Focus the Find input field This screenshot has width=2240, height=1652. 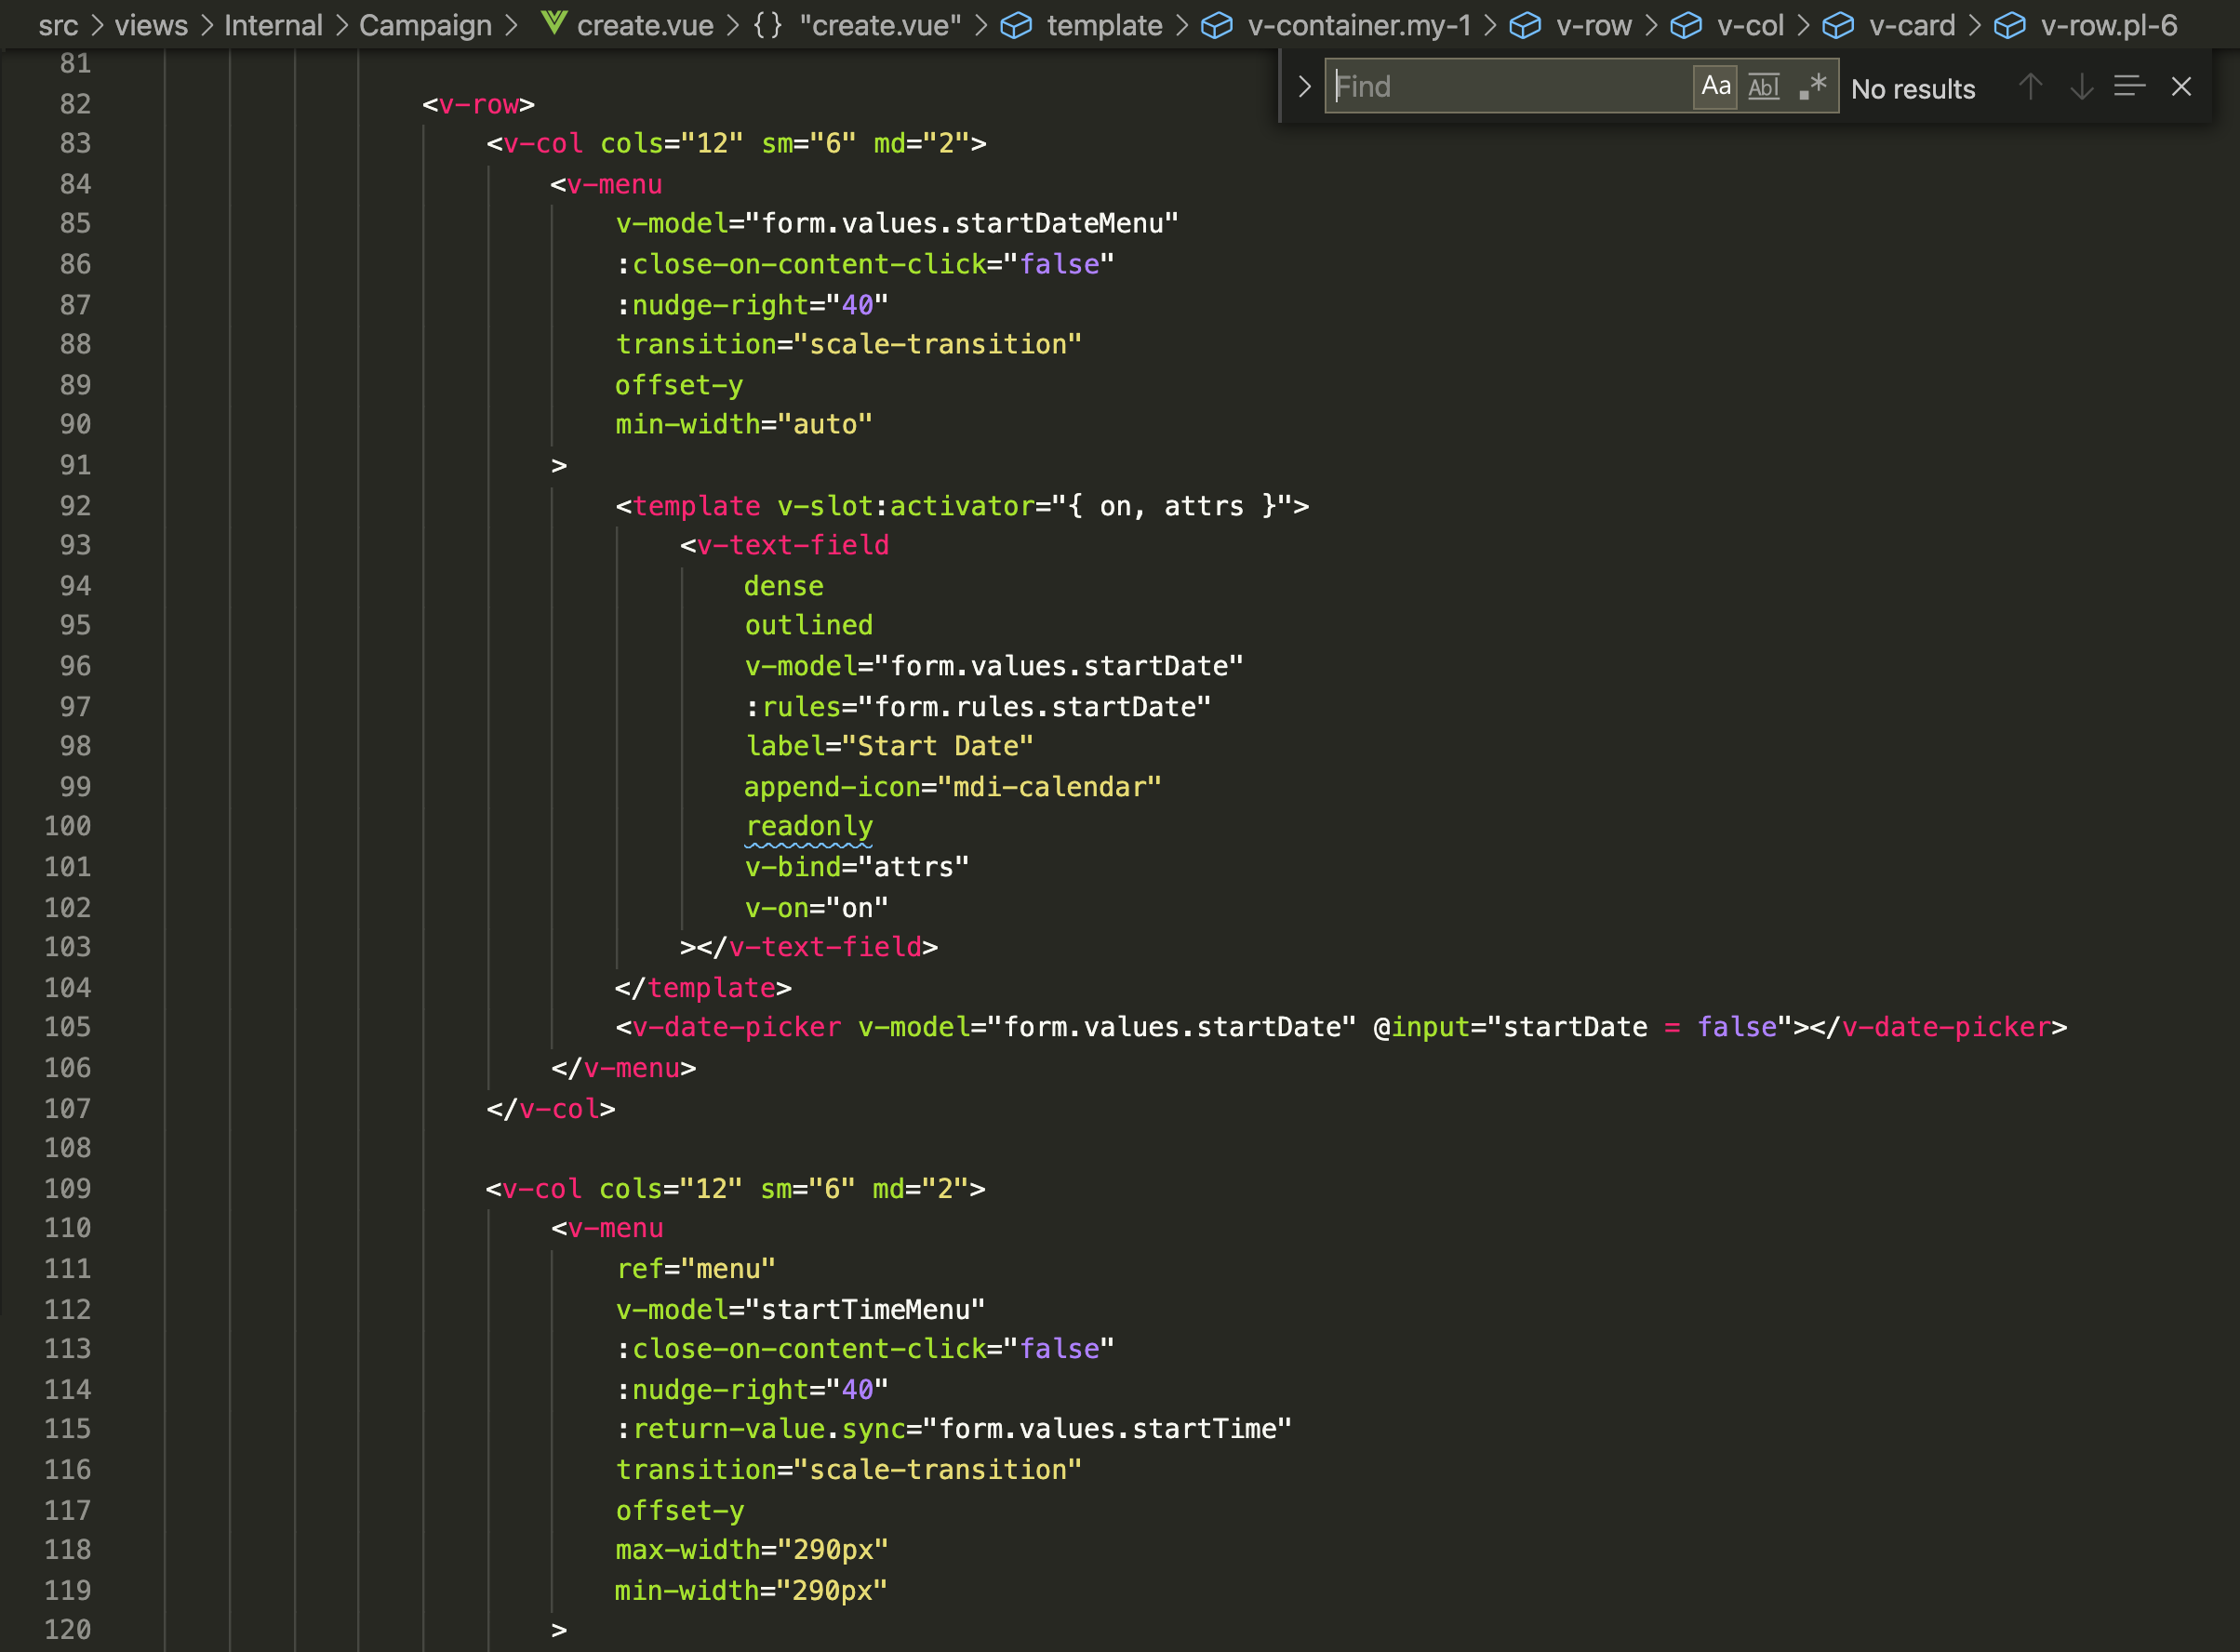point(1510,86)
